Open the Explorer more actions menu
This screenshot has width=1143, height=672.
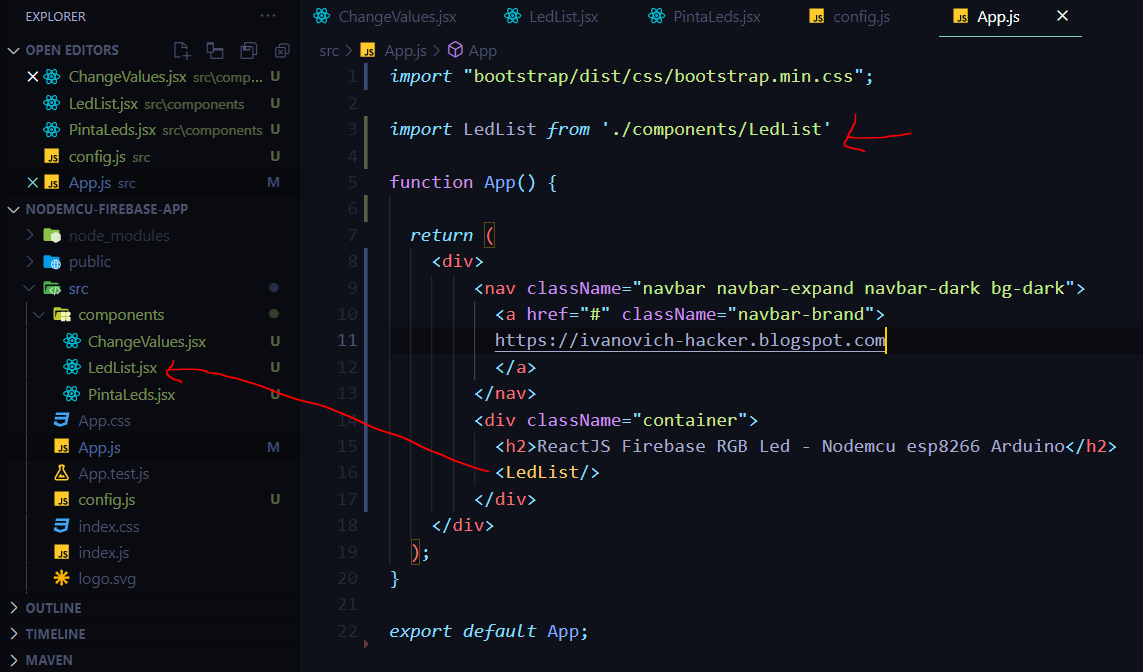click(267, 15)
